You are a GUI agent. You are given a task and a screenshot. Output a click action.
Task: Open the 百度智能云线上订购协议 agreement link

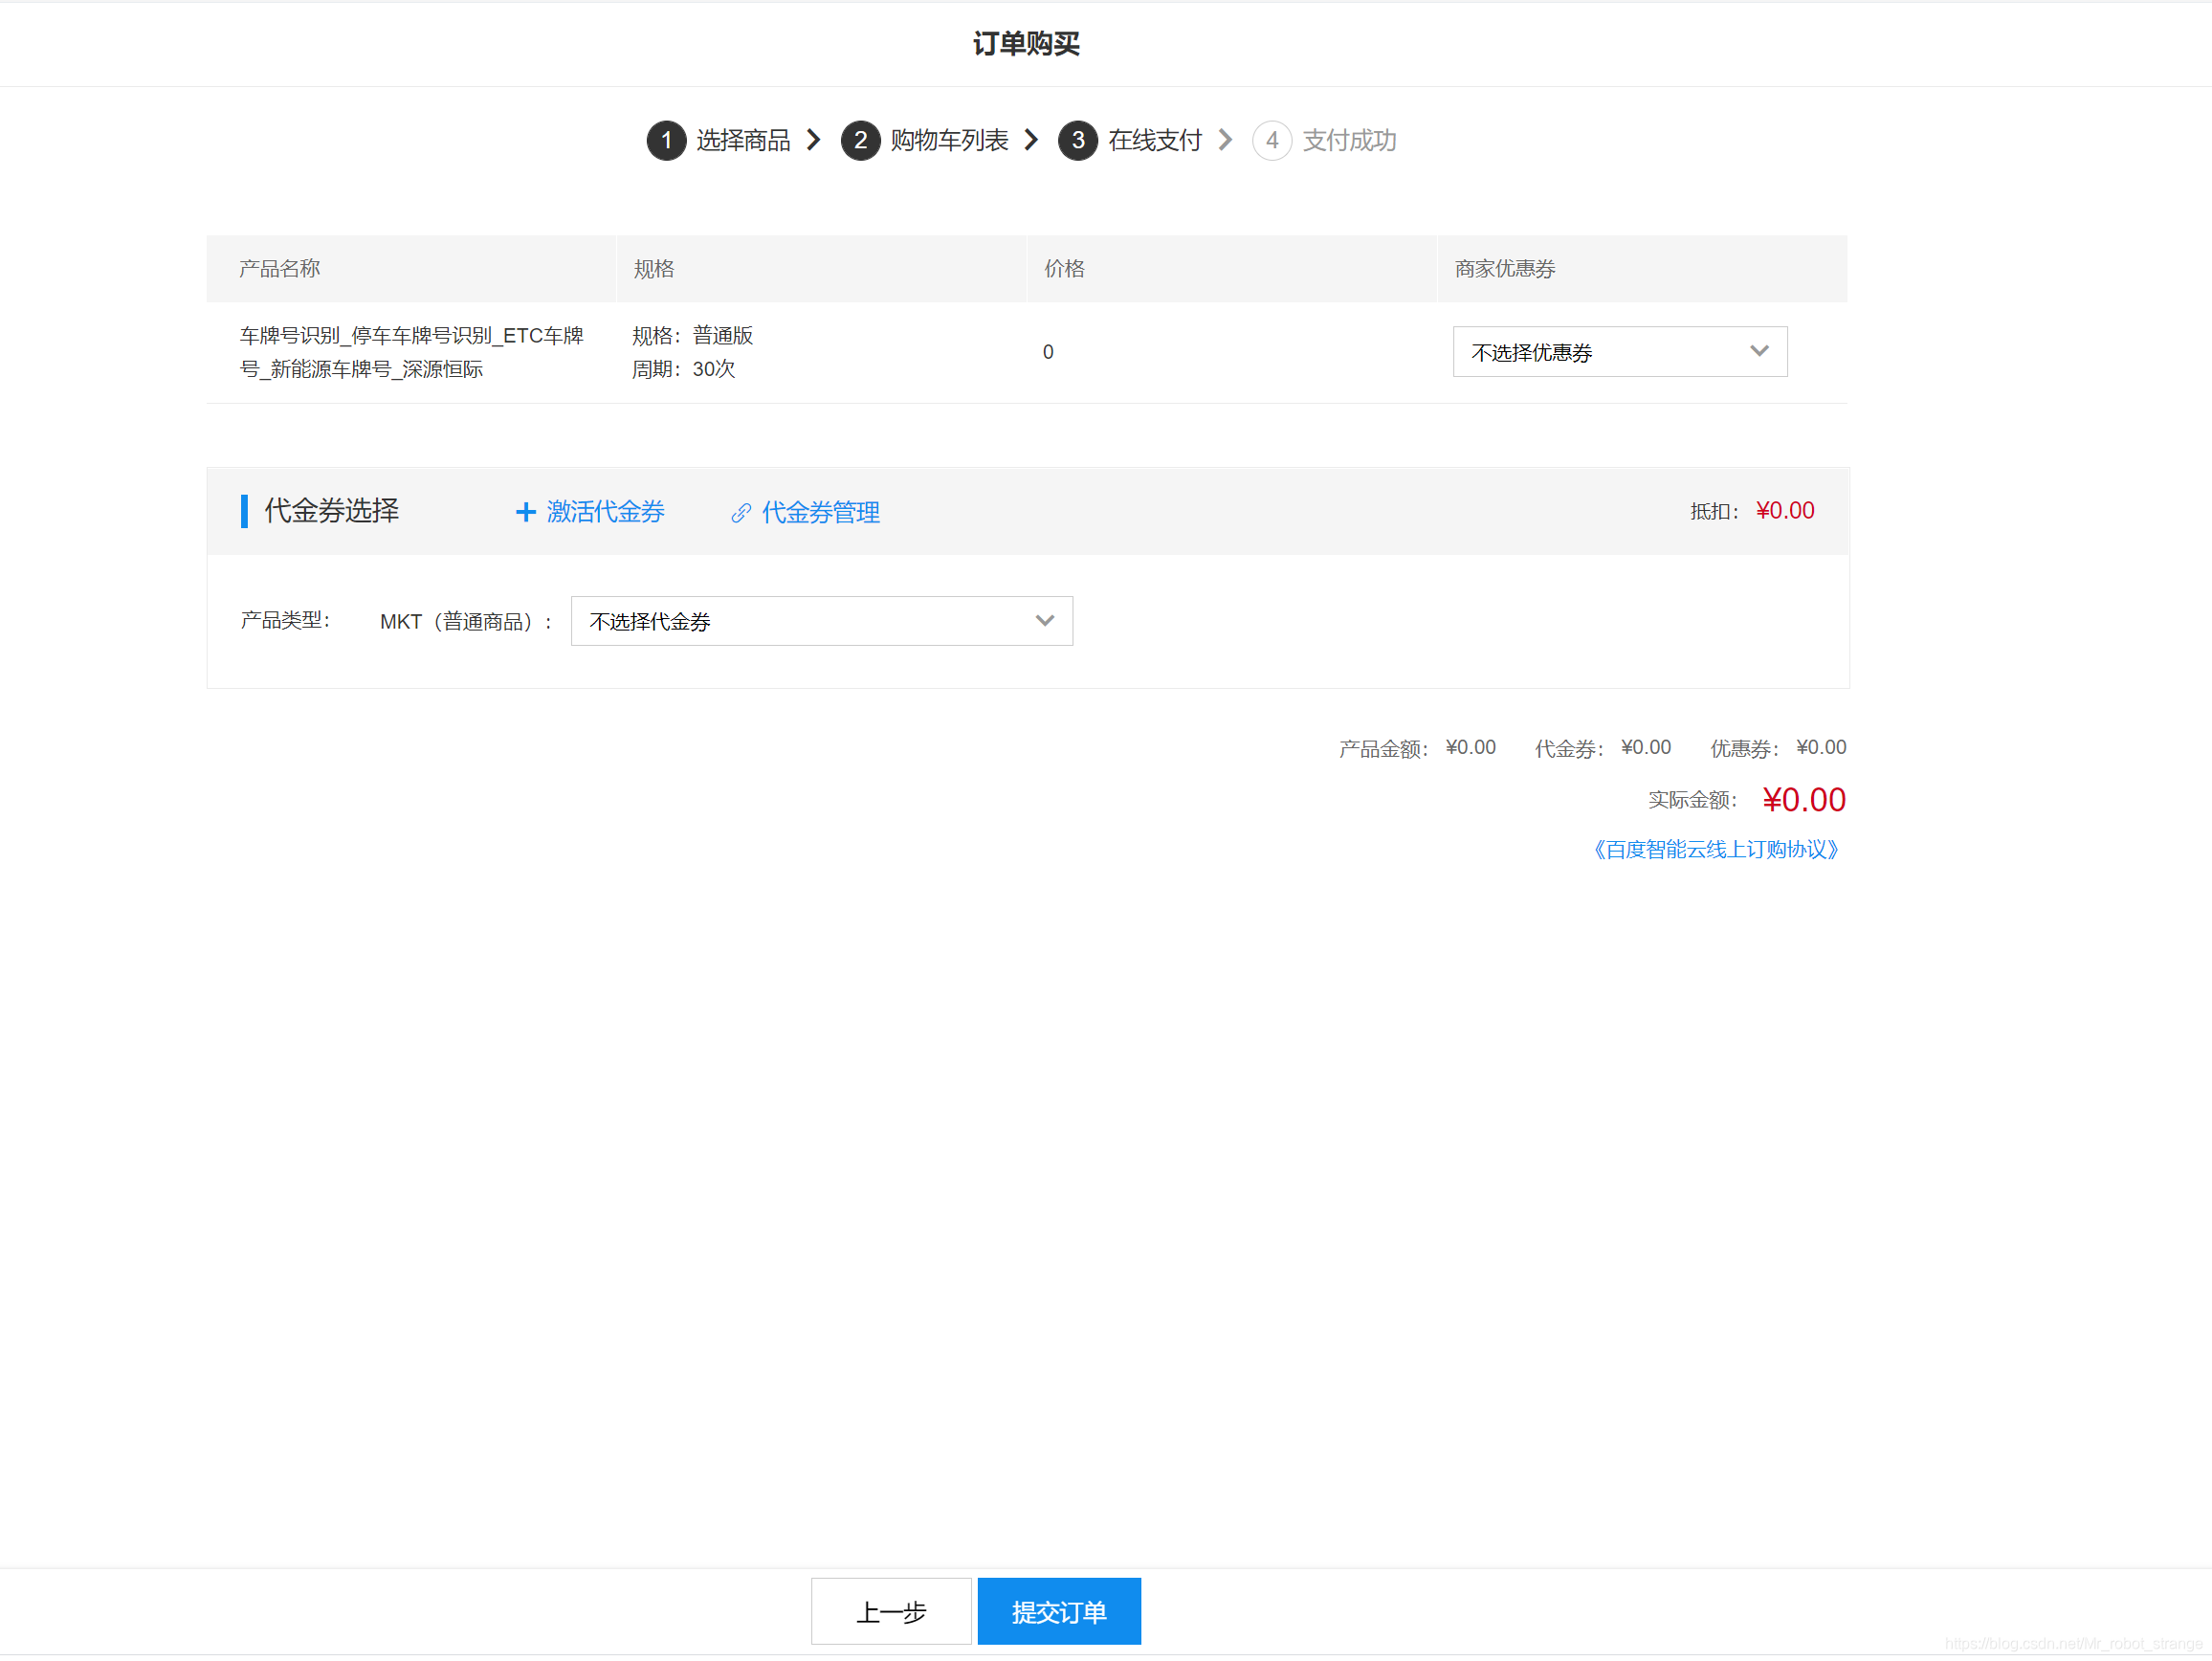1716,849
